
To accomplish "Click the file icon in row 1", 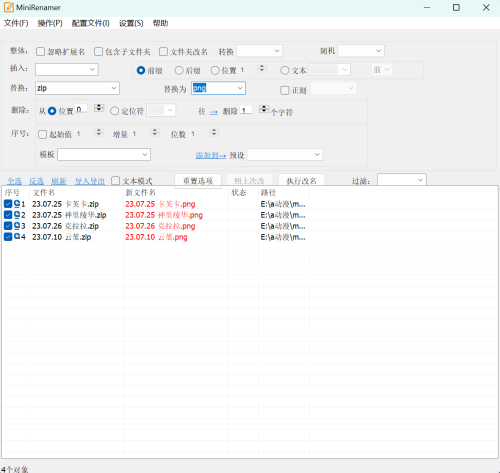I will (x=17, y=204).
